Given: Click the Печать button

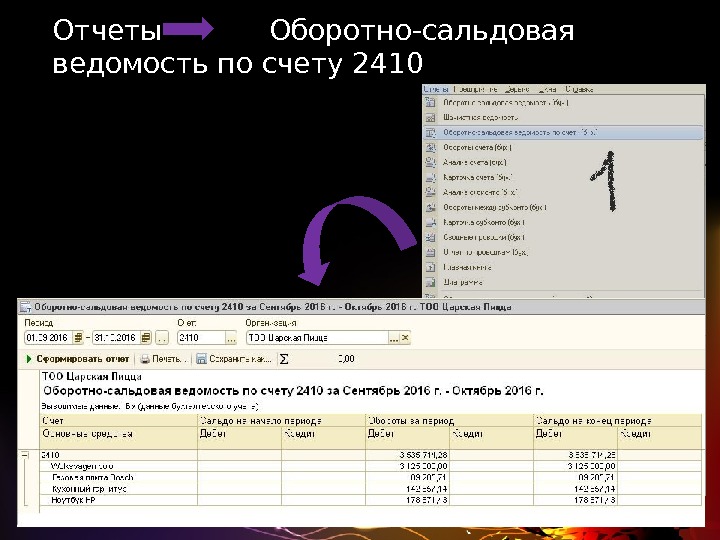Looking at the screenshot, I should coord(163,359).
